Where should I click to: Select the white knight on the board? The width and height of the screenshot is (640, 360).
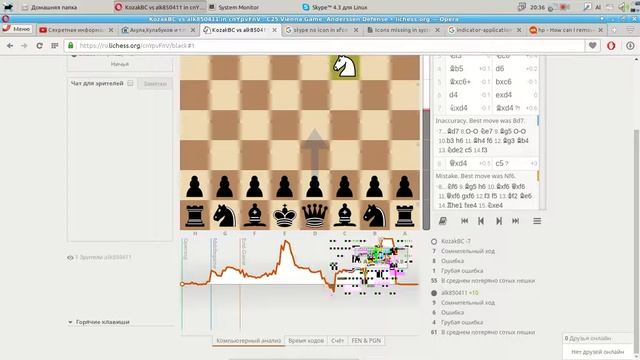tap(344, 66)
